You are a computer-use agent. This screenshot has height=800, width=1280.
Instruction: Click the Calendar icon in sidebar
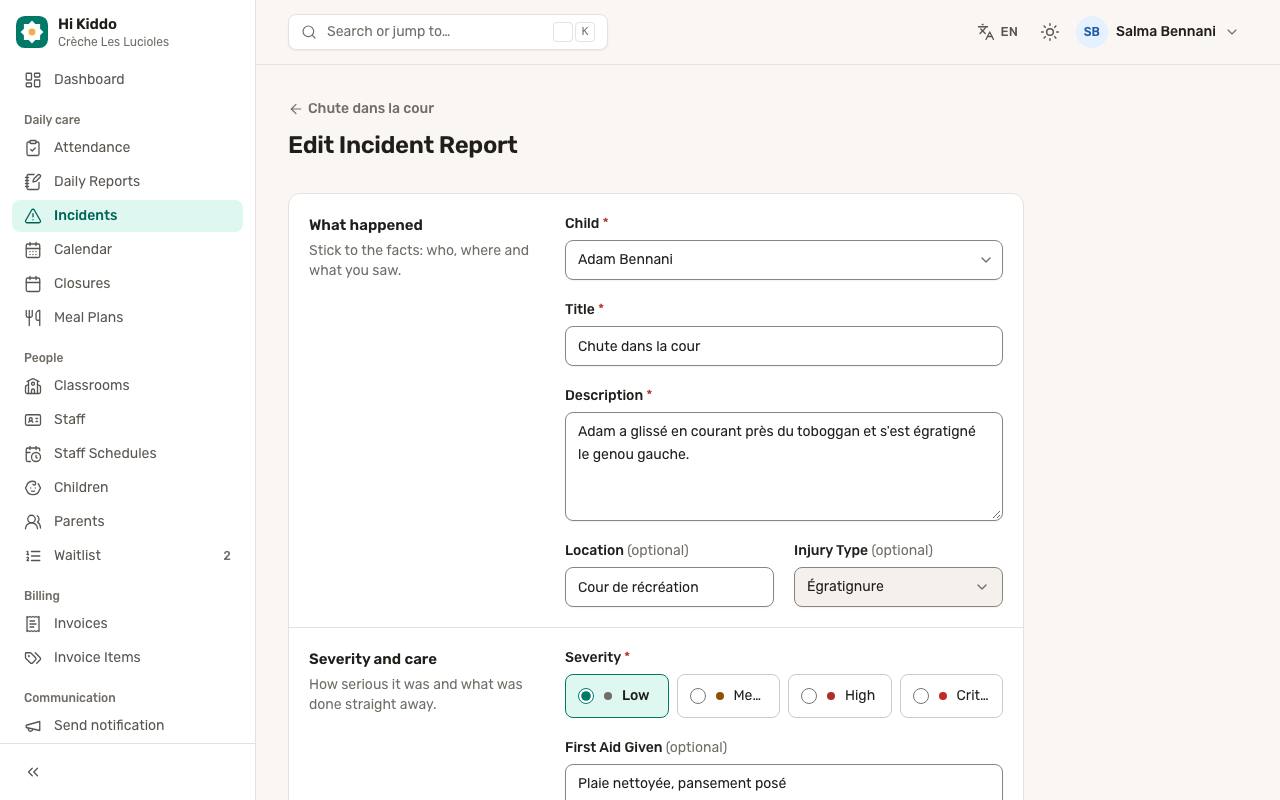pyautogui.click(x=33, y=250)
